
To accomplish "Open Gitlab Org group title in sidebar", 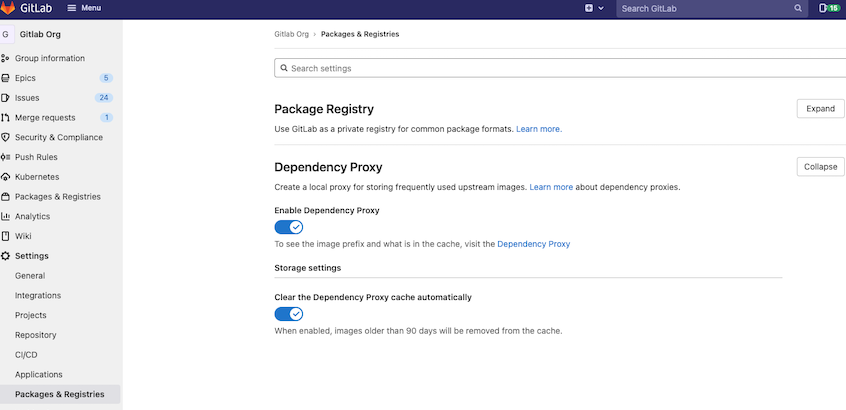I will click(x=40, y=35).
